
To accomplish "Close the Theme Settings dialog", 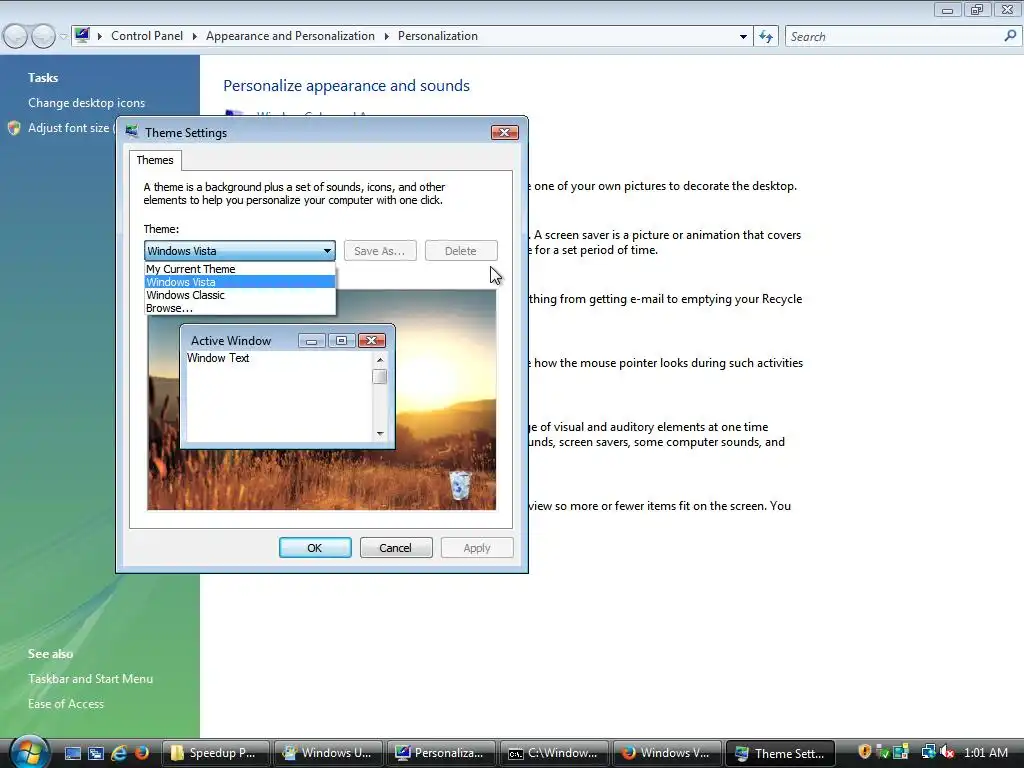I will pyautogui.click(x=505, y=133).
